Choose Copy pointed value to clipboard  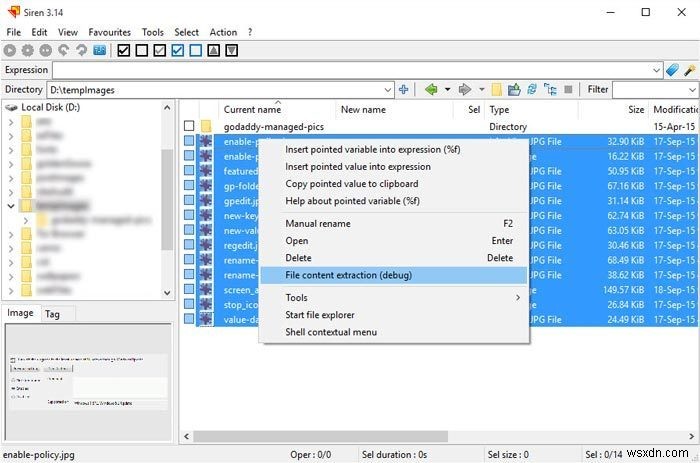[x=393, y=184]
